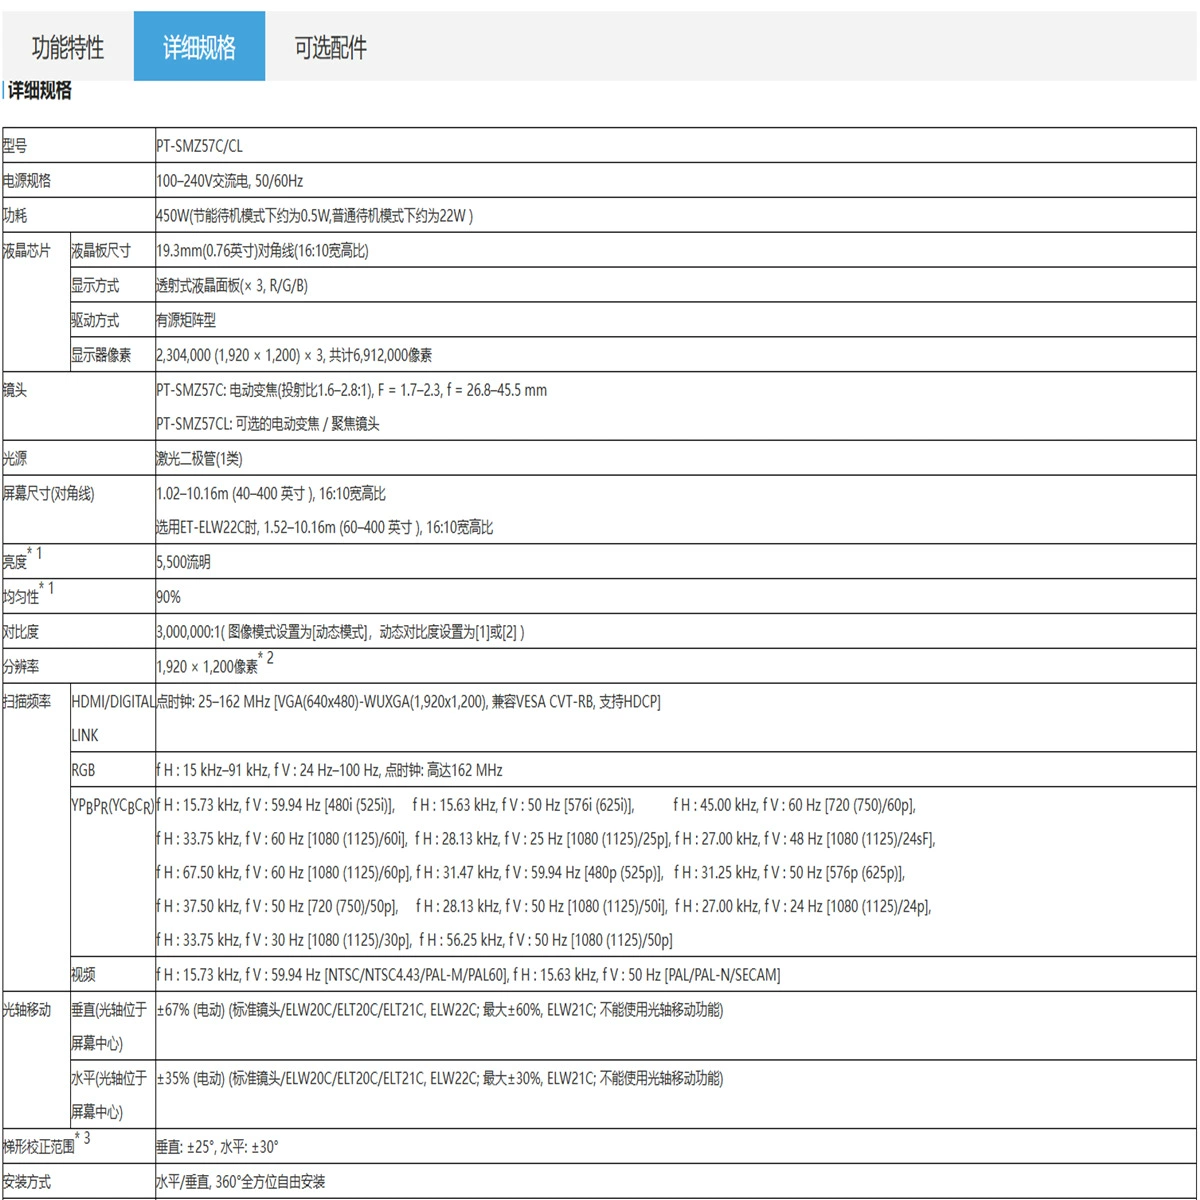
Task: Select the 90% uniformity value
Action: tap(169, 597)
